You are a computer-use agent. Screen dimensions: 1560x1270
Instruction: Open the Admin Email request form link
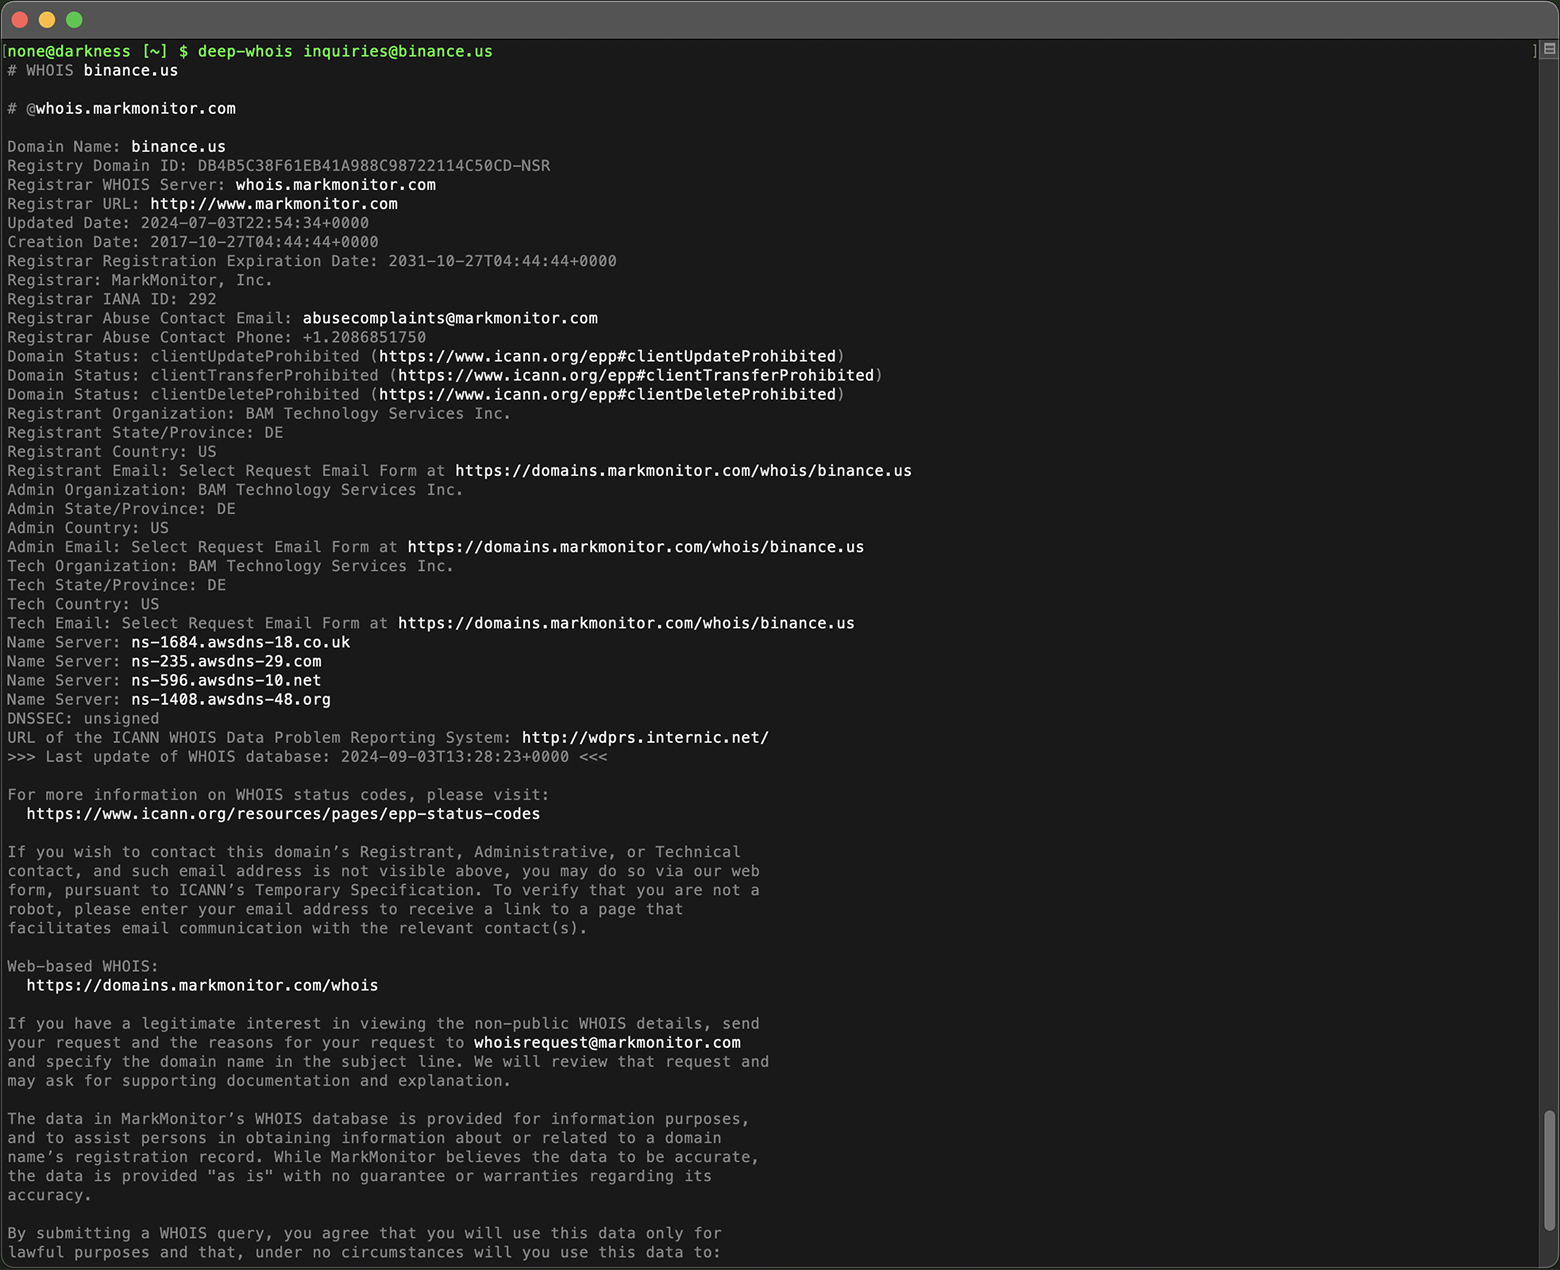635,547
